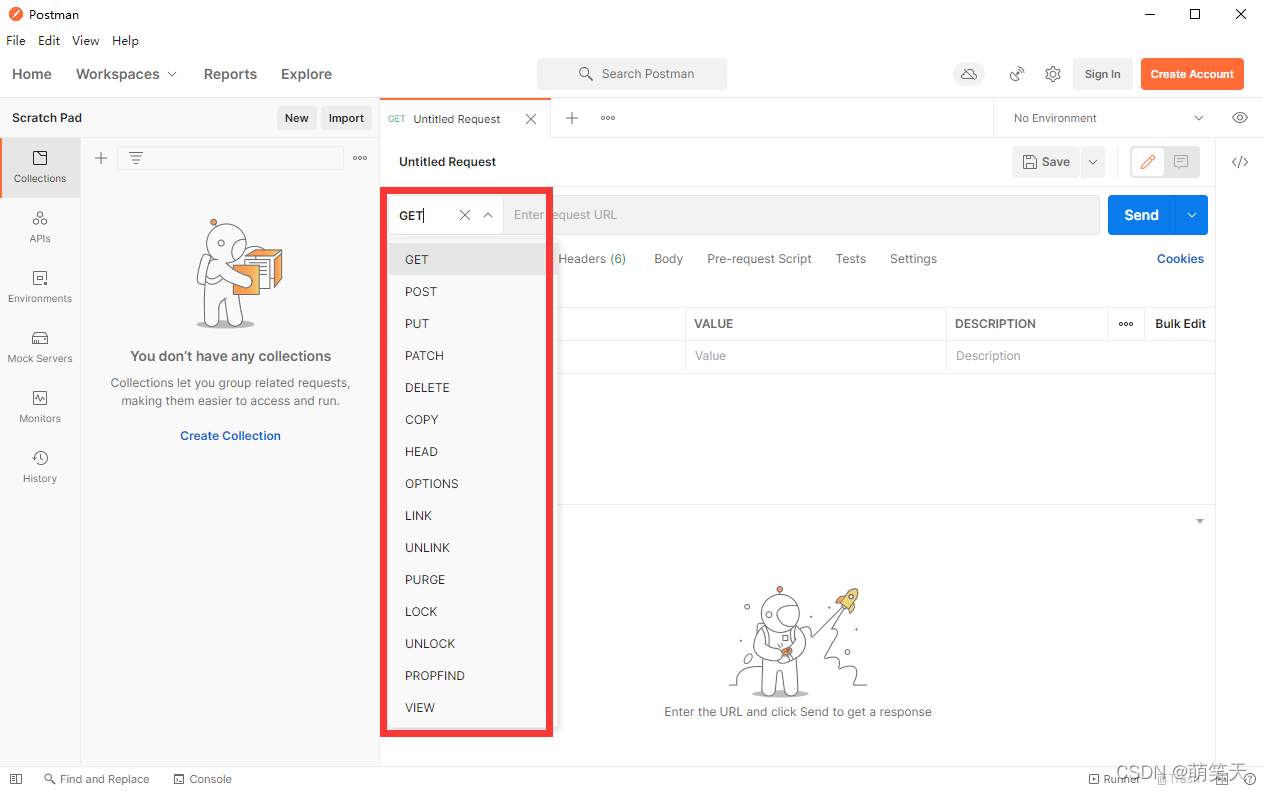The height and width of the screenshot is (791, 1263).
Task: Select PURGE from the method list
Action: [467, 580]
